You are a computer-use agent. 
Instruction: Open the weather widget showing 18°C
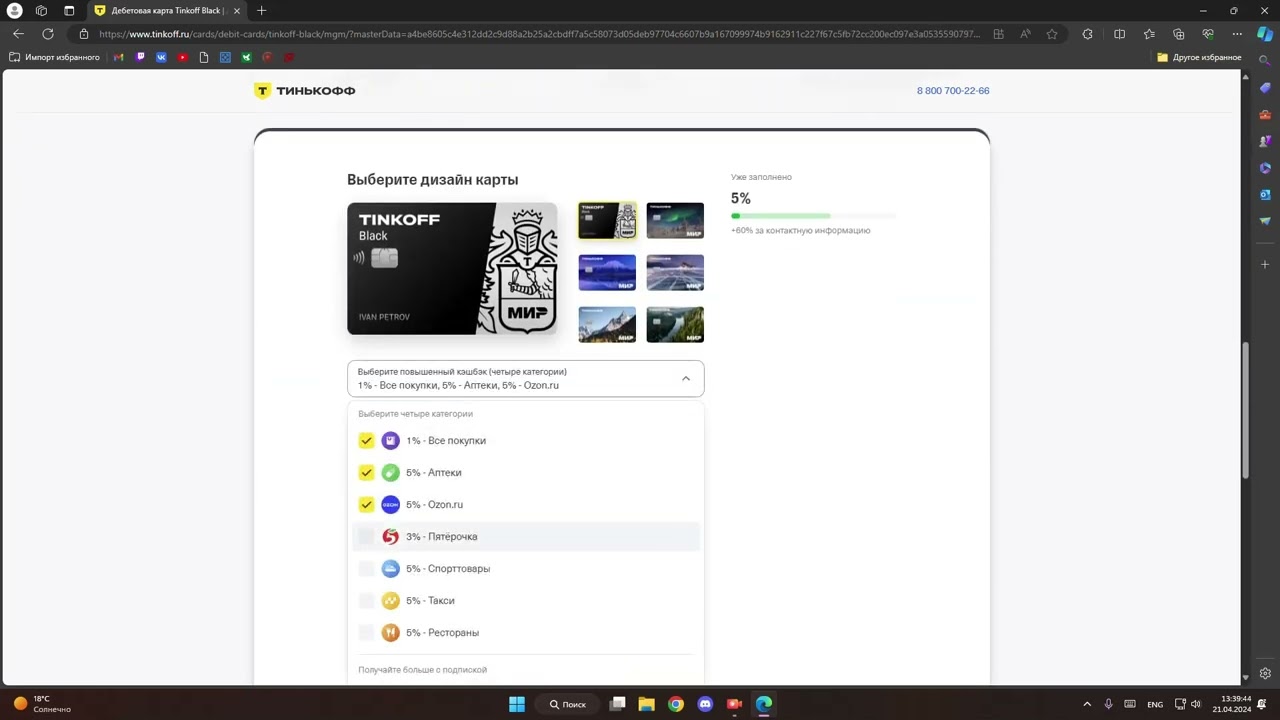coord(42,704)
